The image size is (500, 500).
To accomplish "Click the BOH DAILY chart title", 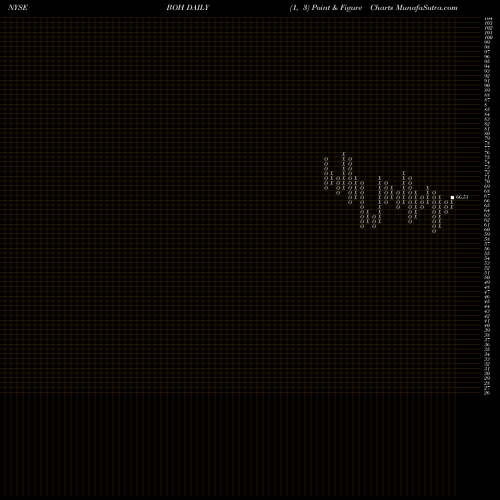I will point(188,8).
